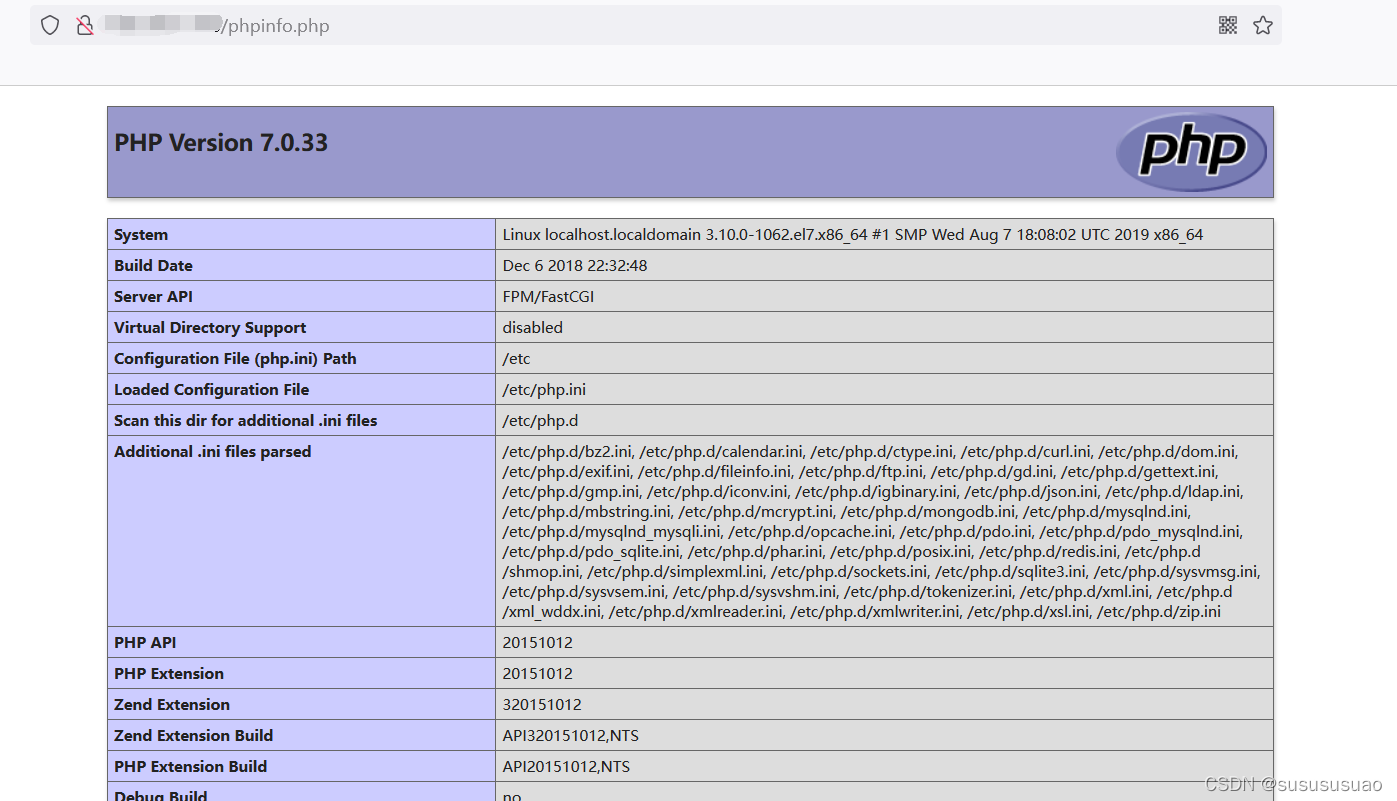The width and height of the screenshot is (1397, 801).
Task: Select the 'API20151012,NTS' value
Action: tap(566, 767)
